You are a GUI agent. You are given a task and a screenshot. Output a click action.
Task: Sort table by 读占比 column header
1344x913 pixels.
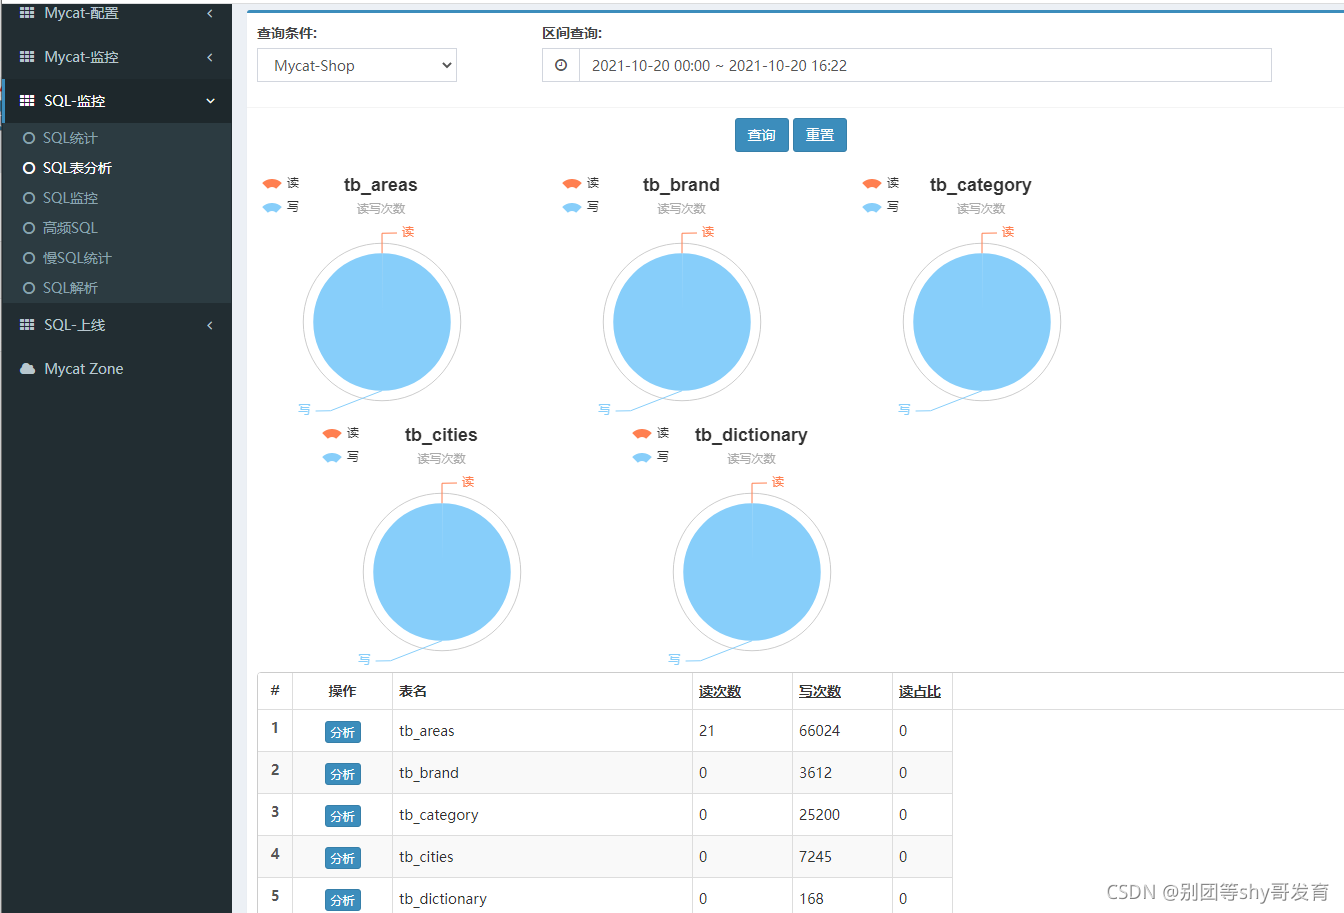coord(920,691)
